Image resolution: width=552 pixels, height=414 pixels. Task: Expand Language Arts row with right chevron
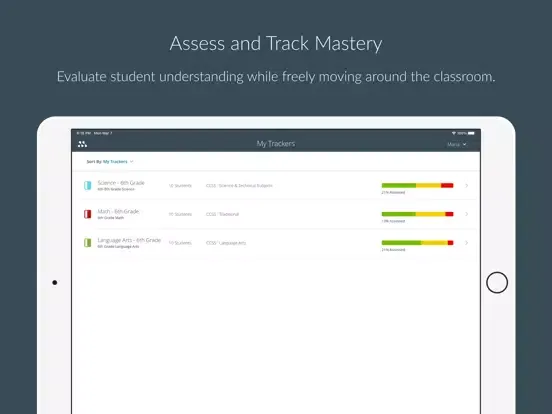(x=466, y=243)
